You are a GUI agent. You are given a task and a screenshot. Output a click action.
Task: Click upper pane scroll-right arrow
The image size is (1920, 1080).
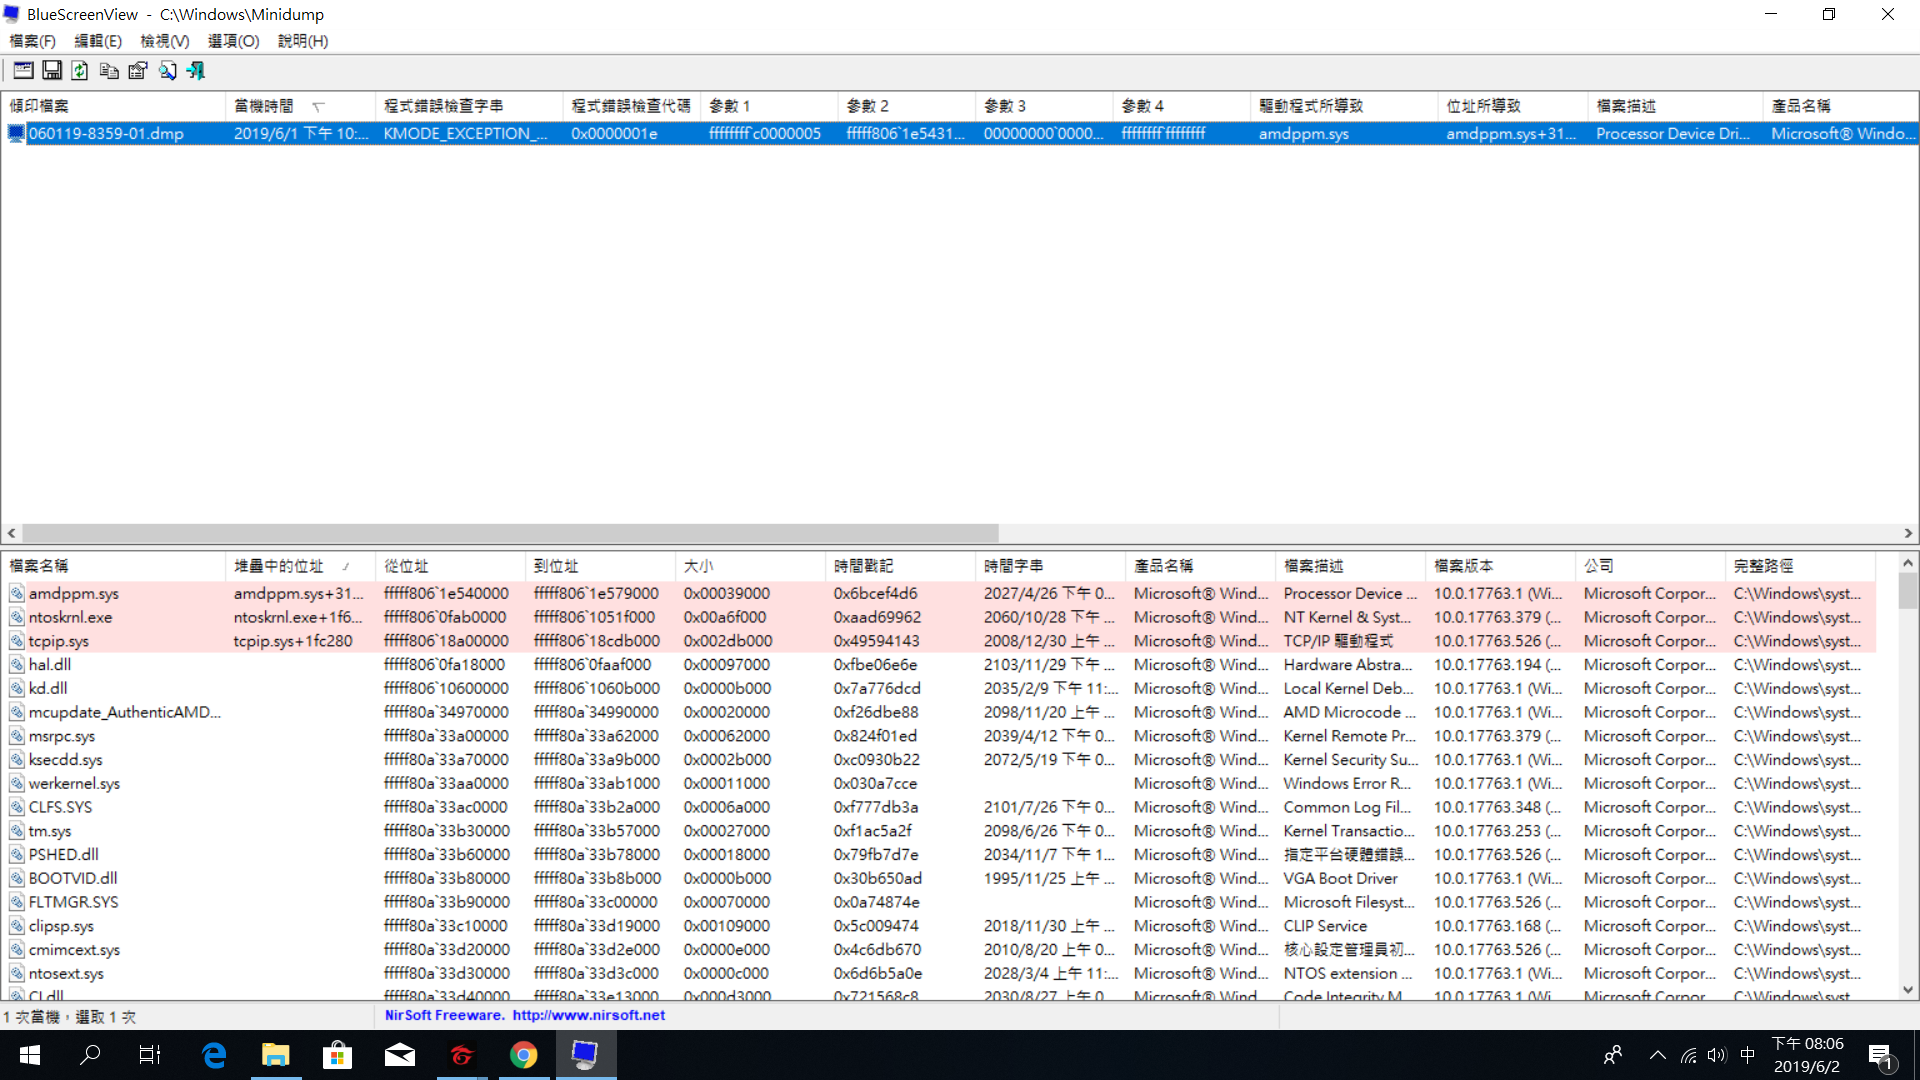(1908, 534)
